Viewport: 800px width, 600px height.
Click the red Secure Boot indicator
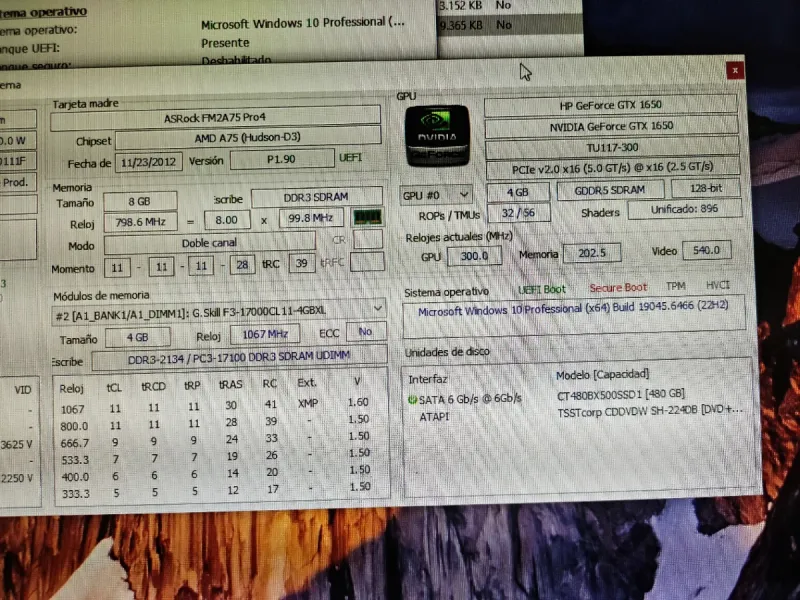point(618,287)
